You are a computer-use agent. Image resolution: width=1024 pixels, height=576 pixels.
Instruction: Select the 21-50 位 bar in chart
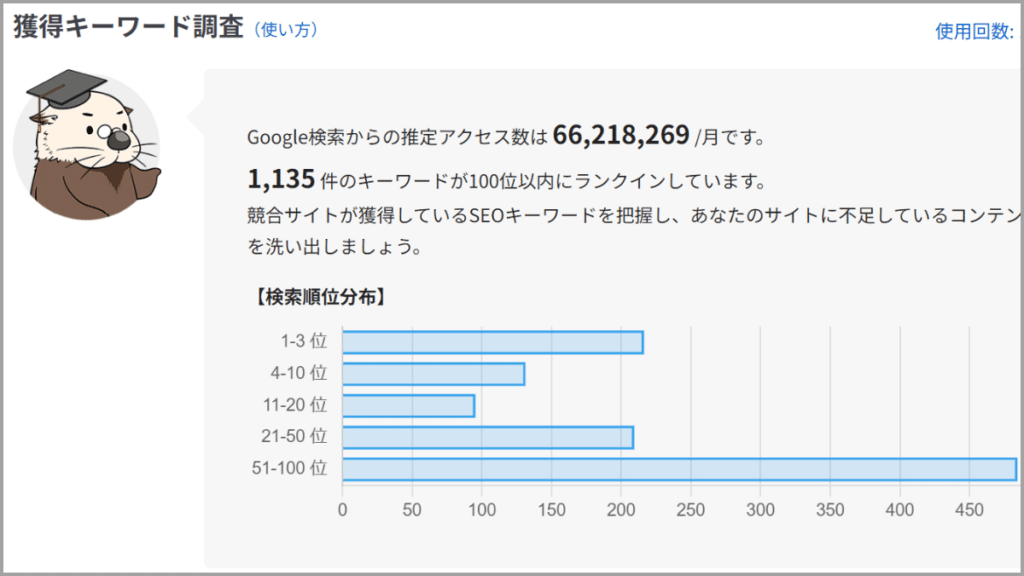[487, 437]
